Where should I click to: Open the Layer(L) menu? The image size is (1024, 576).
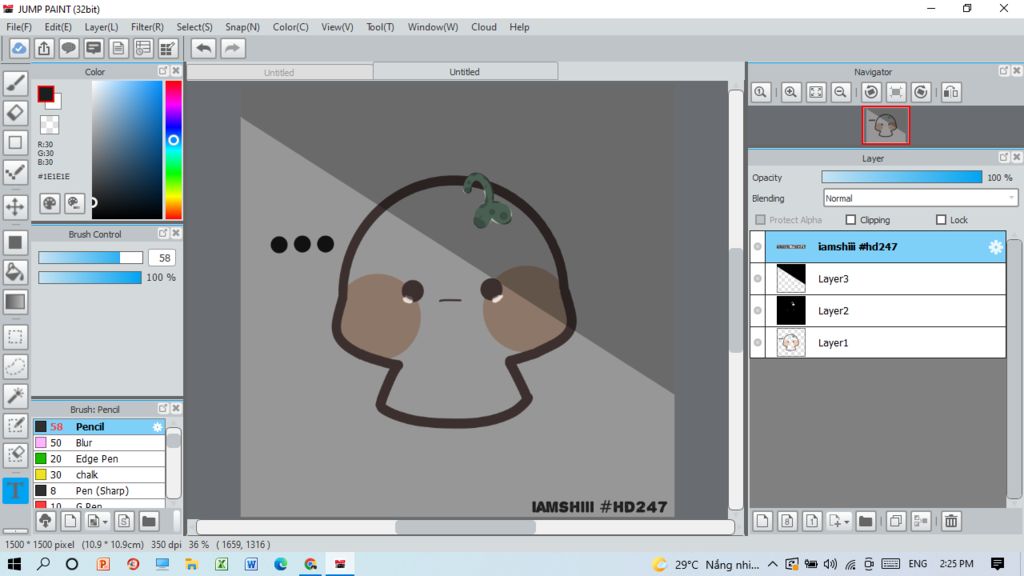click(x=101, y=27)
